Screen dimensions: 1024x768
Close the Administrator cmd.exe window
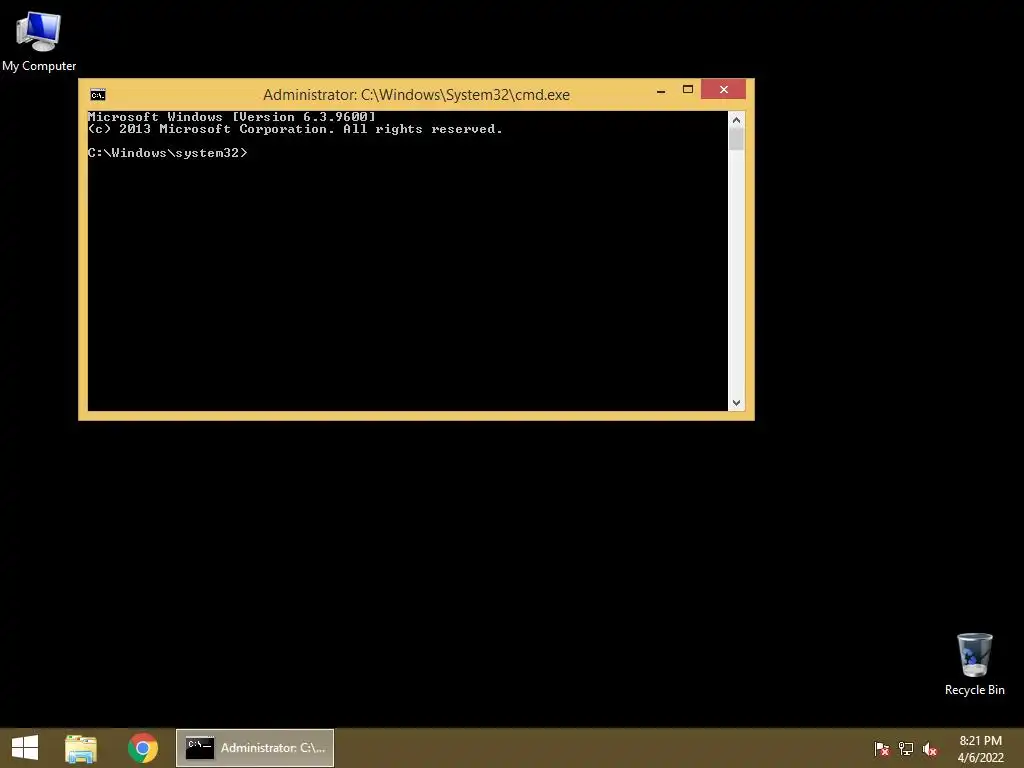[724, 89]
